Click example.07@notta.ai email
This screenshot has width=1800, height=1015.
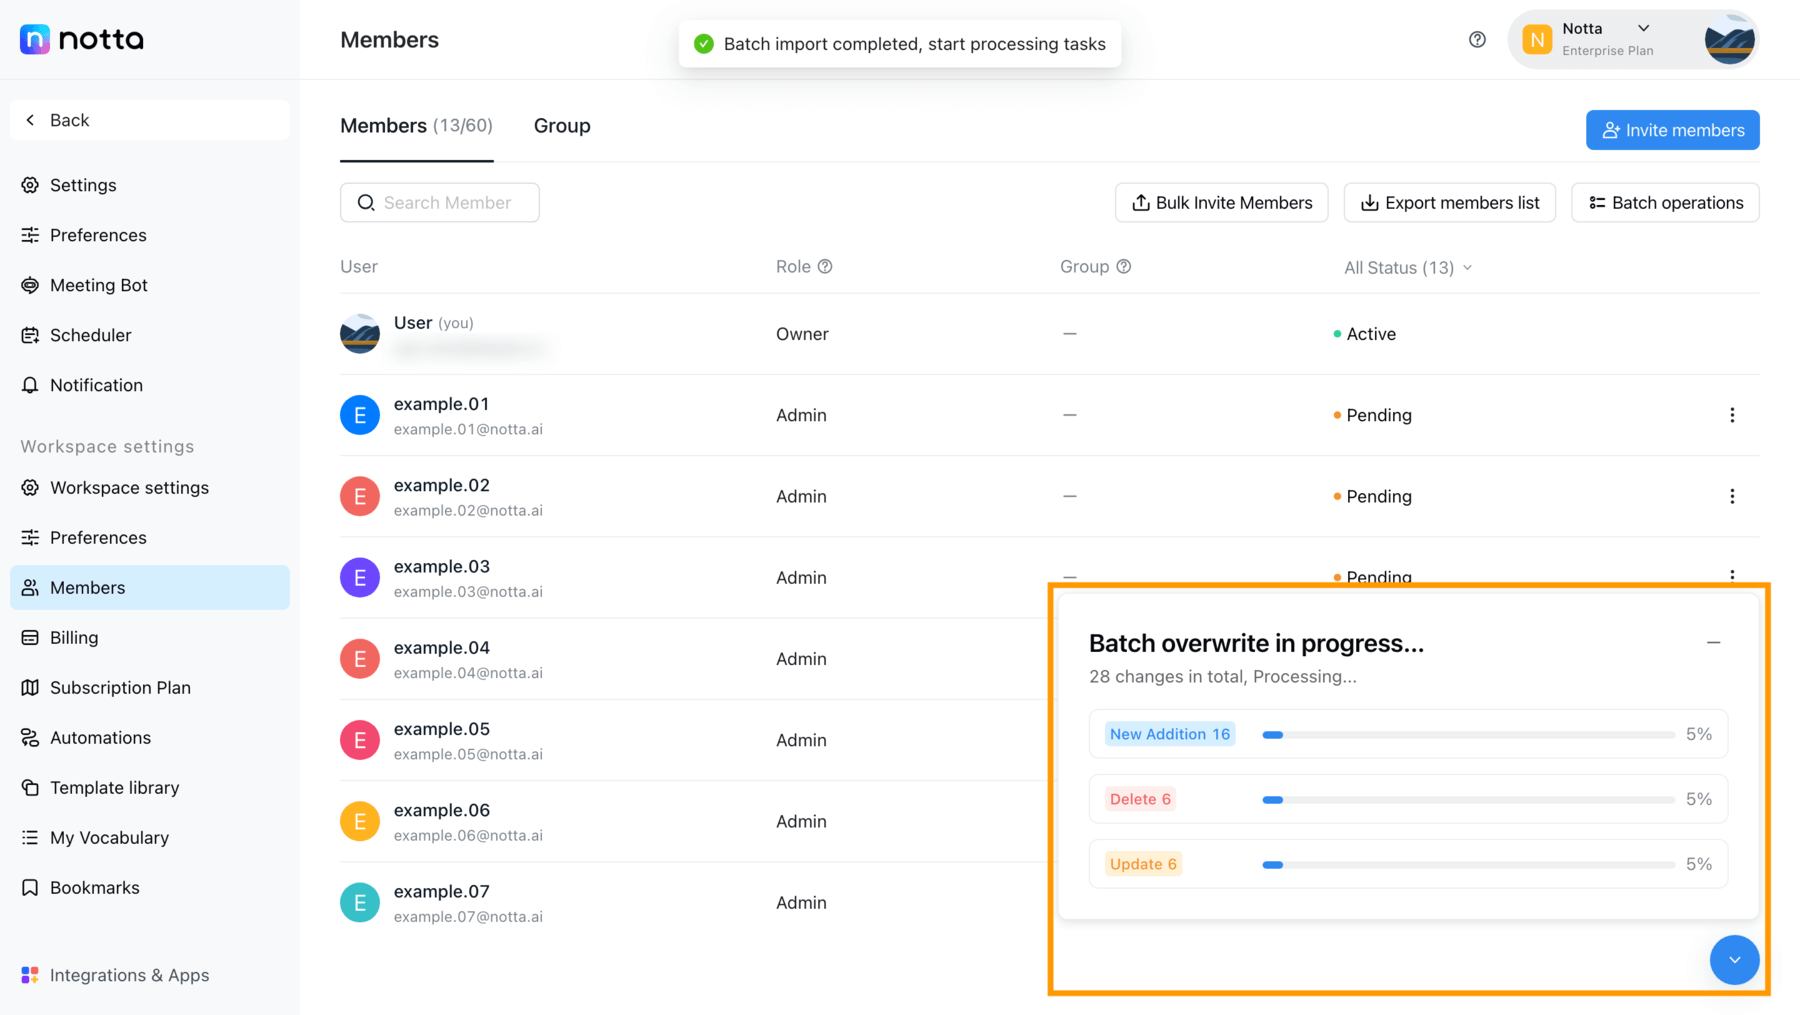tap(468, 917)
